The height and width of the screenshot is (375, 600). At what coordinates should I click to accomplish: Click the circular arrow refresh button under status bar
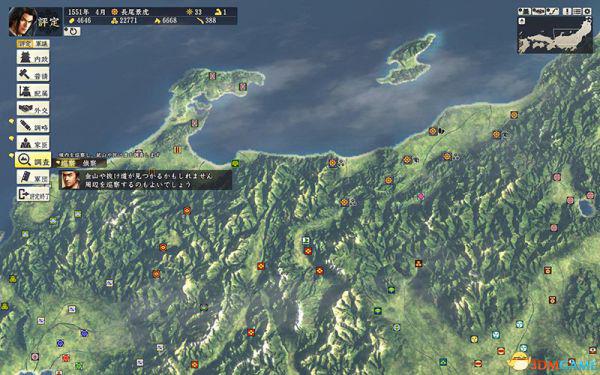(x=72, y=31)
